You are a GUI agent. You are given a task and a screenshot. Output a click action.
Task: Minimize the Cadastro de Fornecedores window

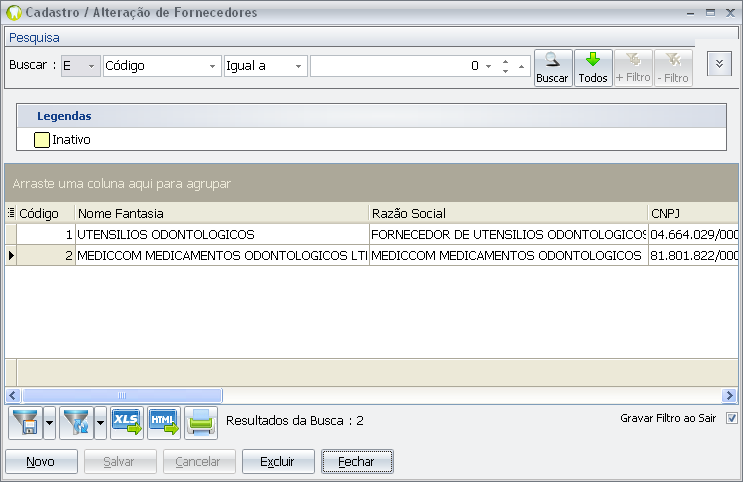tap(690, 13)
